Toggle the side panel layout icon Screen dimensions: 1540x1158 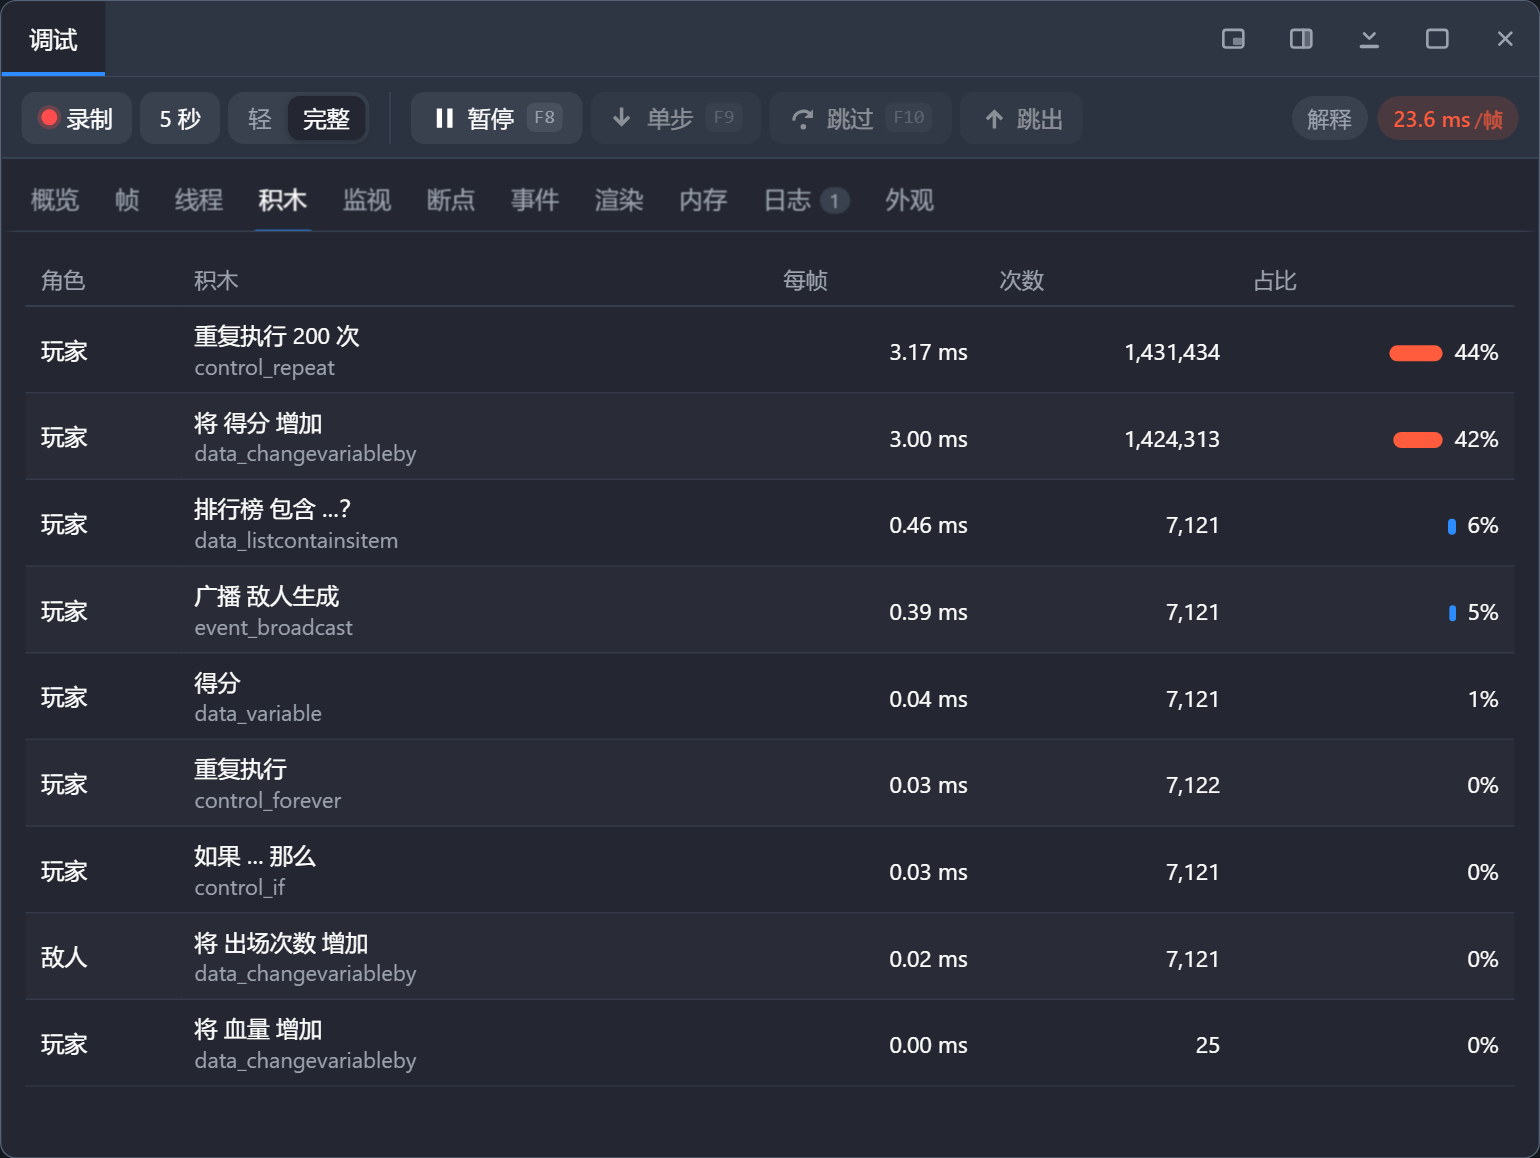[1301, 39]
